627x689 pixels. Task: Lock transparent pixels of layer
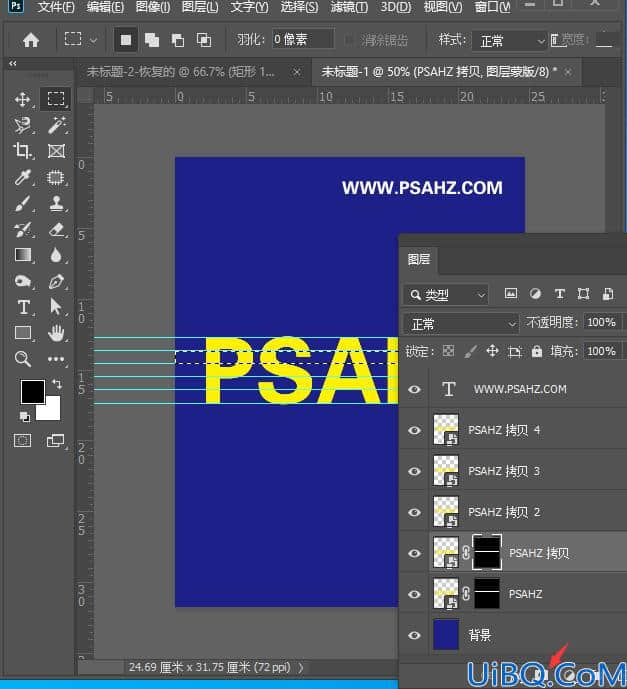(x=448, y=351)
